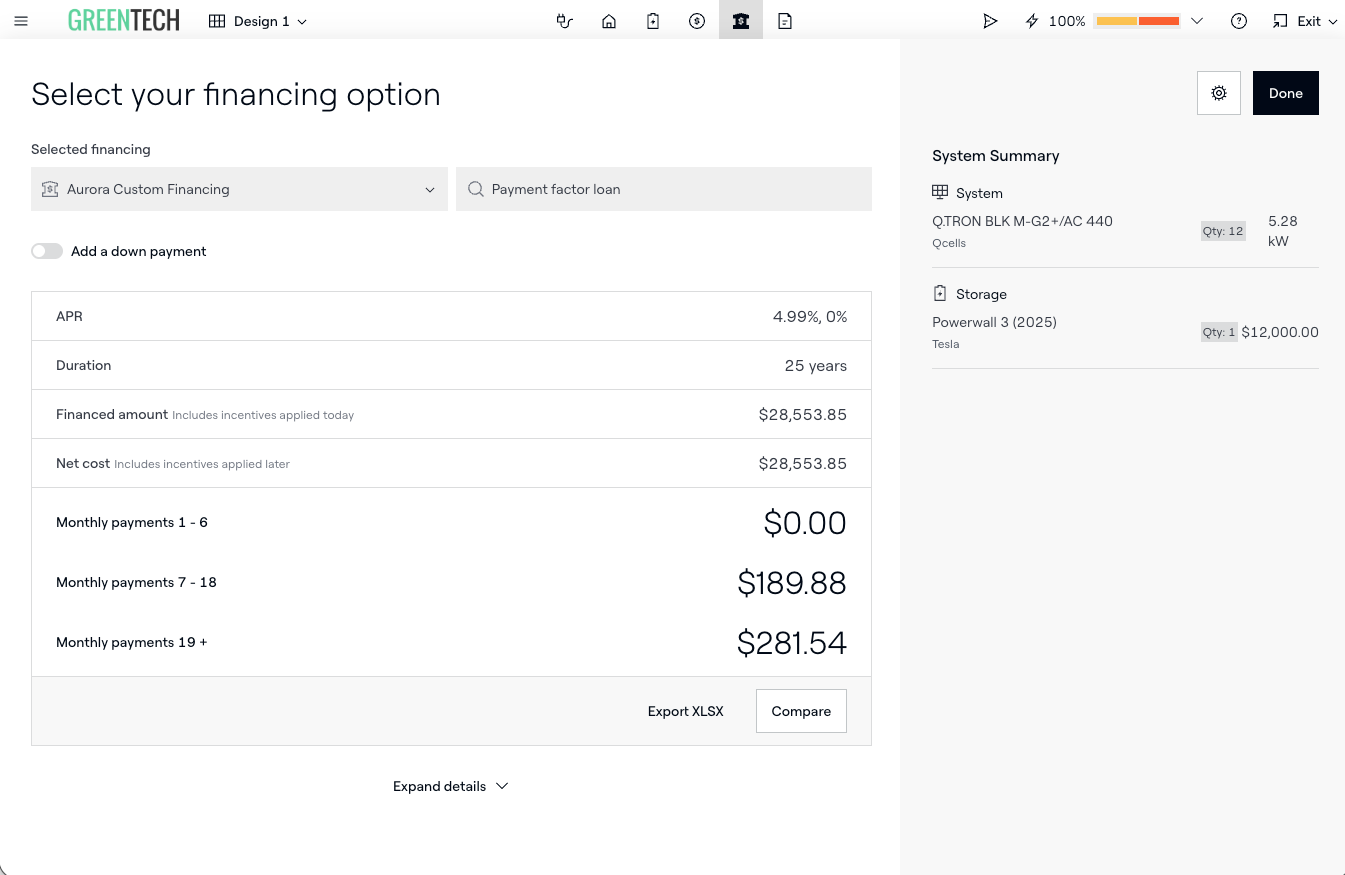Click the Monthly payments 1 - 6 label

[132, 522]
